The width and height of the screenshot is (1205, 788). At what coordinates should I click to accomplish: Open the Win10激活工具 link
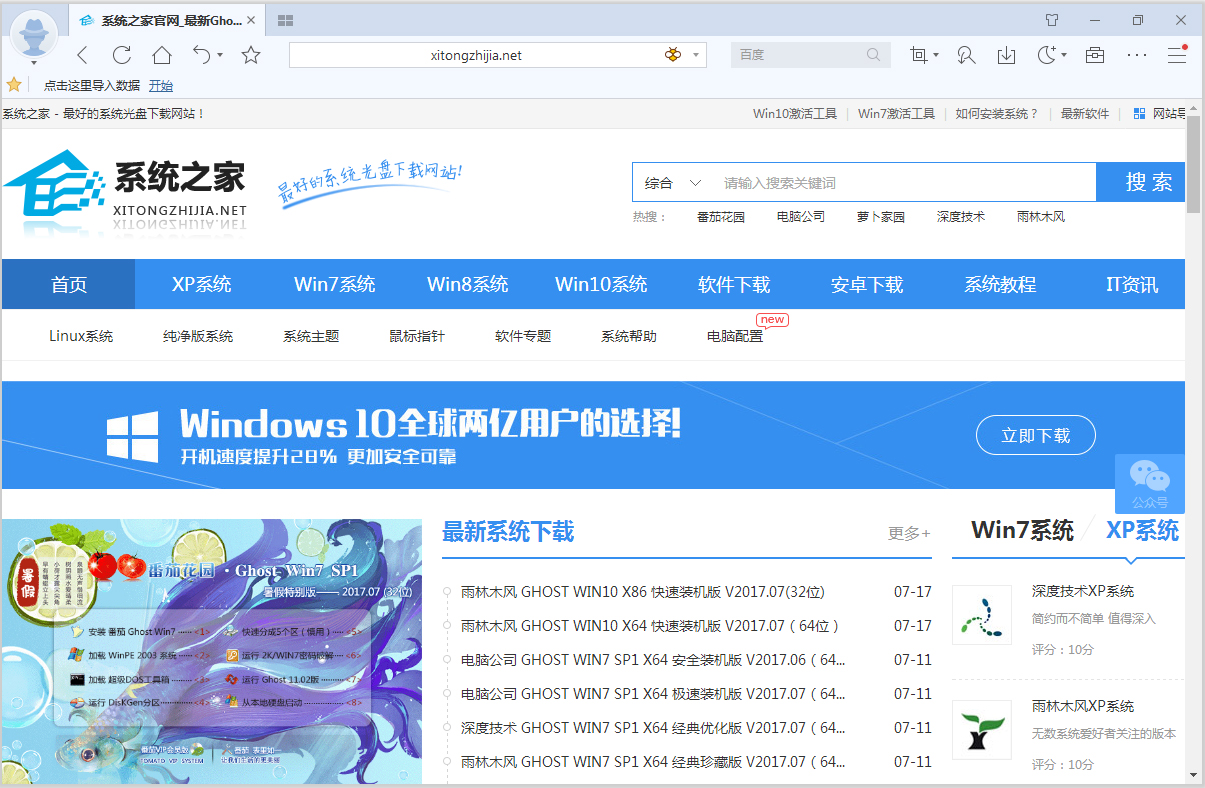[795, 114]
